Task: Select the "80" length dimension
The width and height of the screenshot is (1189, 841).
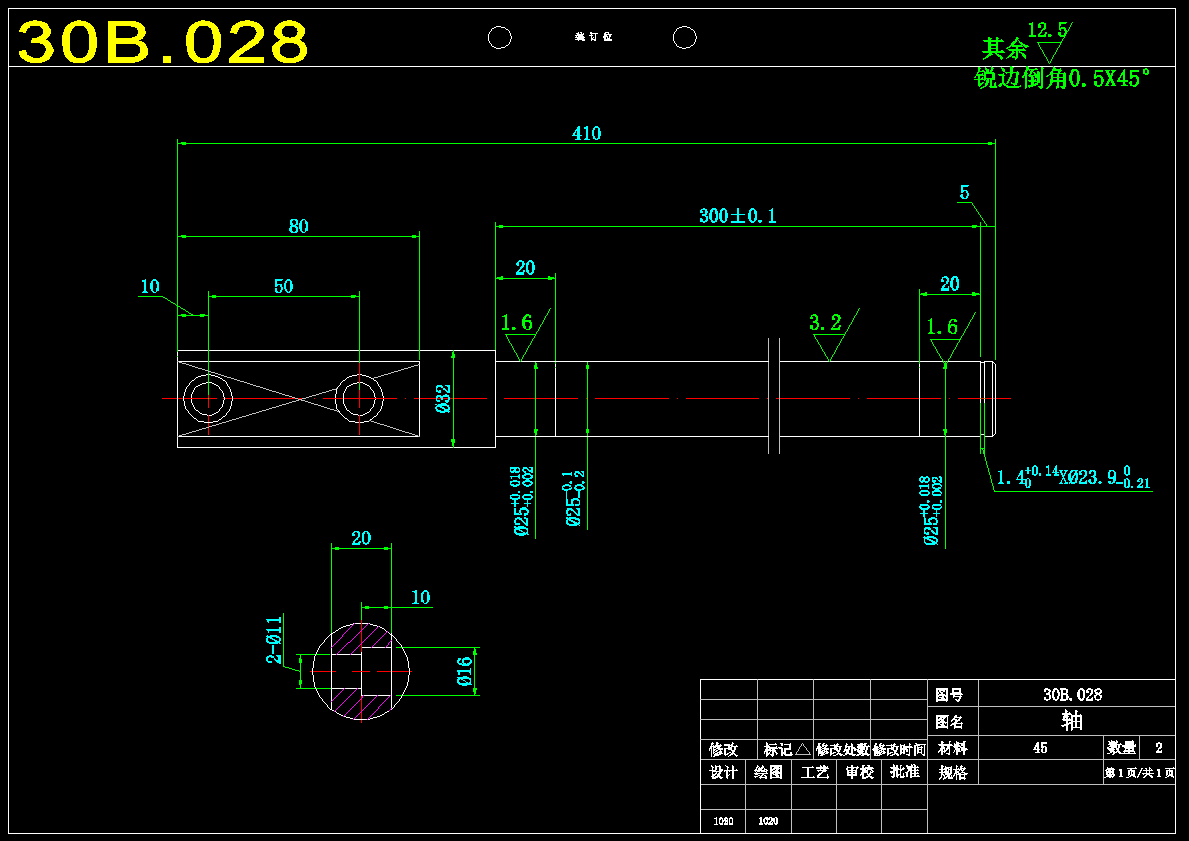Action: 299,226
